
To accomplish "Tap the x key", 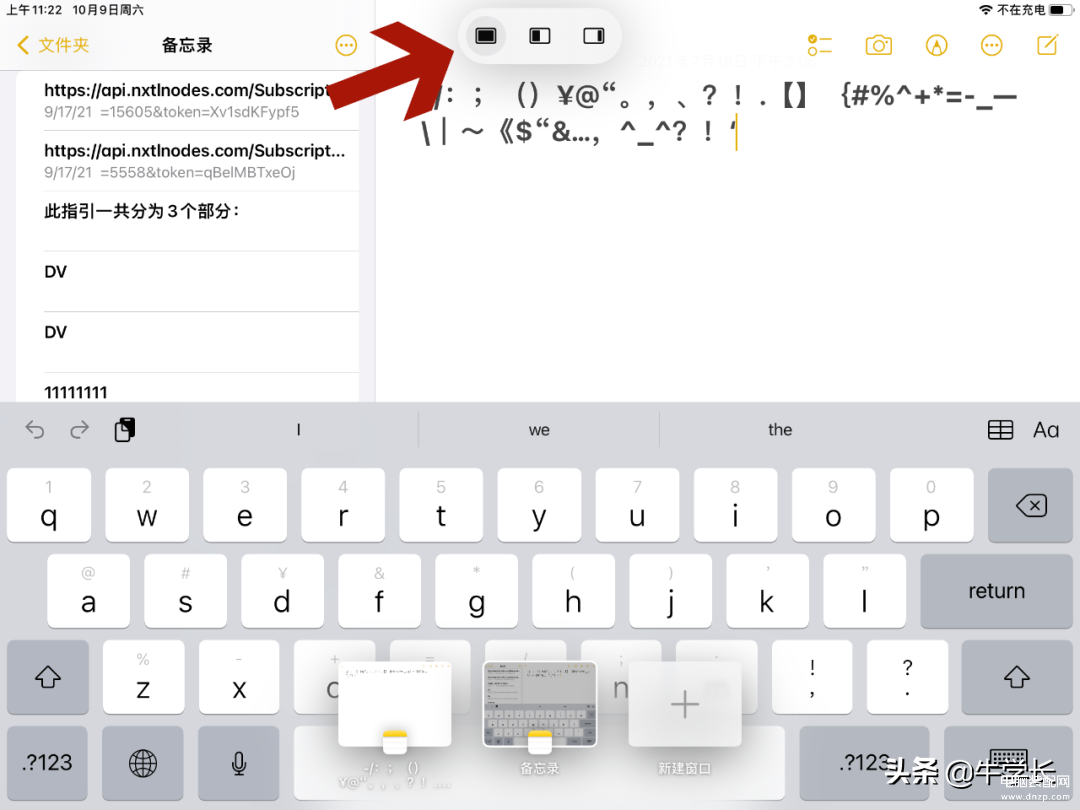I will point(239,677).
